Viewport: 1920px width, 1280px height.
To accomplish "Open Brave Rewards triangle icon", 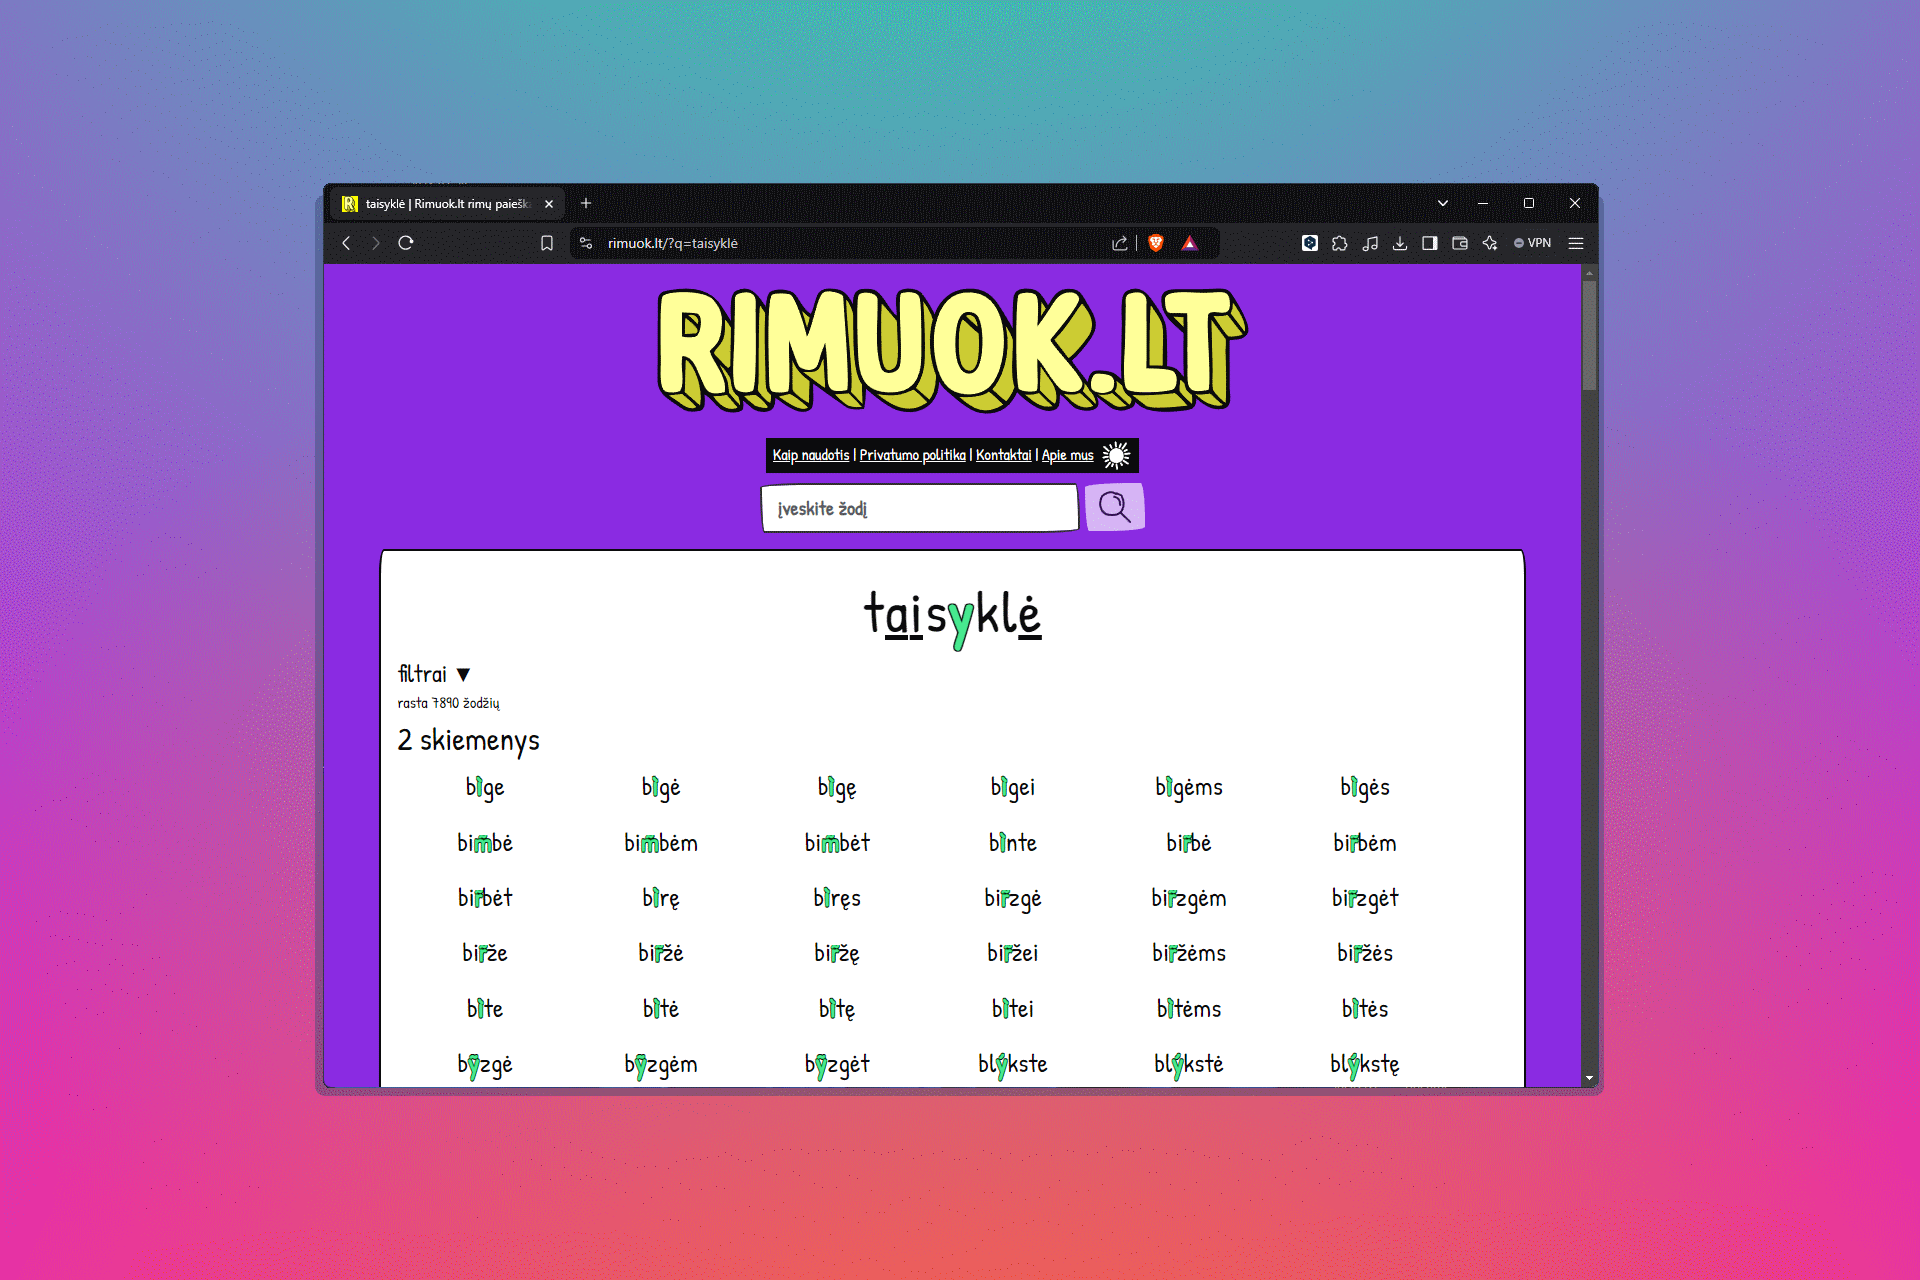I will [x=1189, y=243].
